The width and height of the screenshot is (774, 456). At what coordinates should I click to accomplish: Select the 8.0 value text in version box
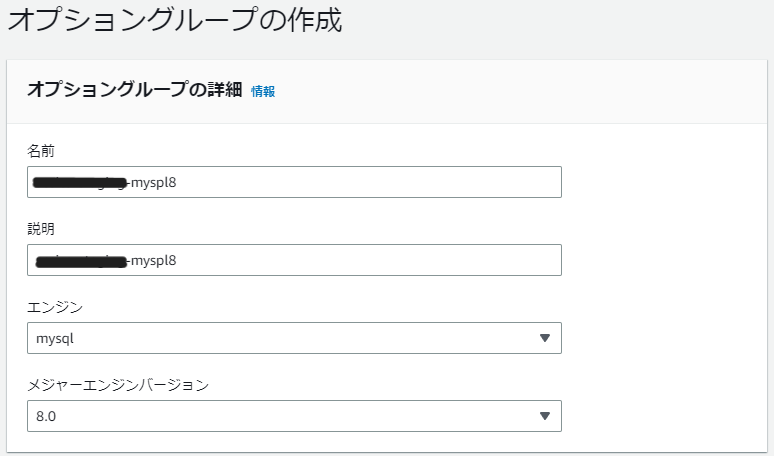pyautogui.click(x=46, y=416)
